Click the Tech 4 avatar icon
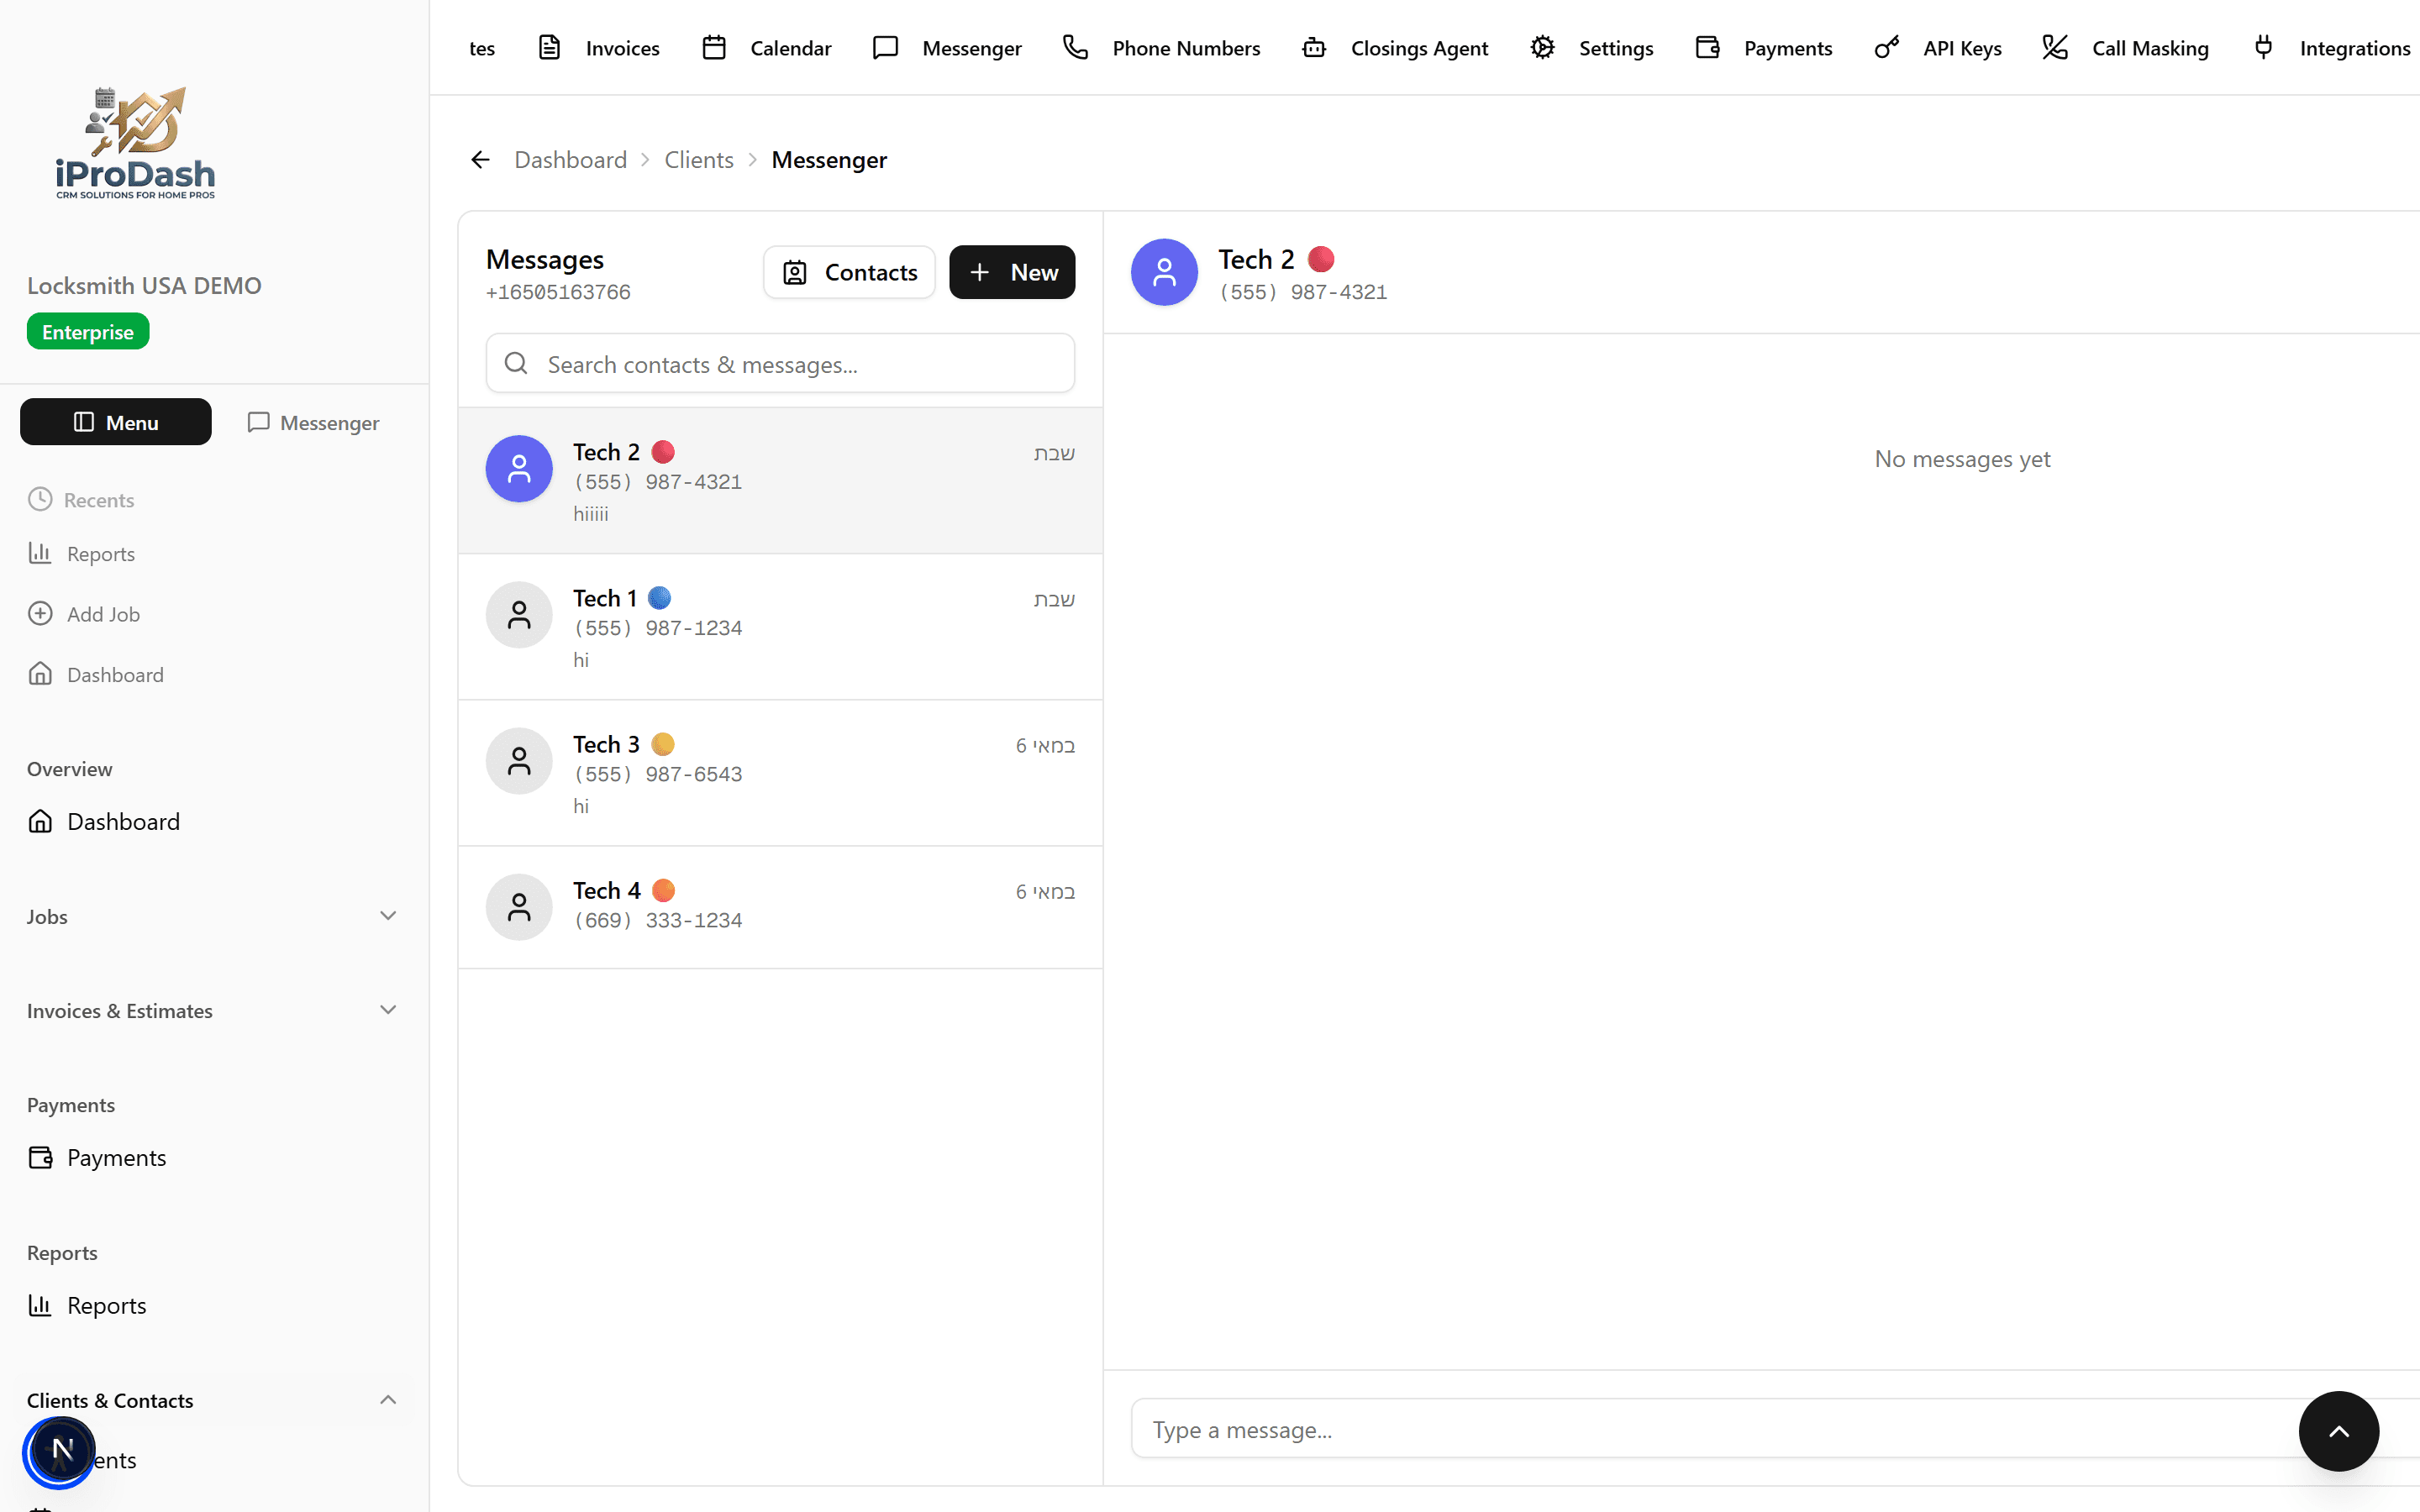 (x=519, y=907)
